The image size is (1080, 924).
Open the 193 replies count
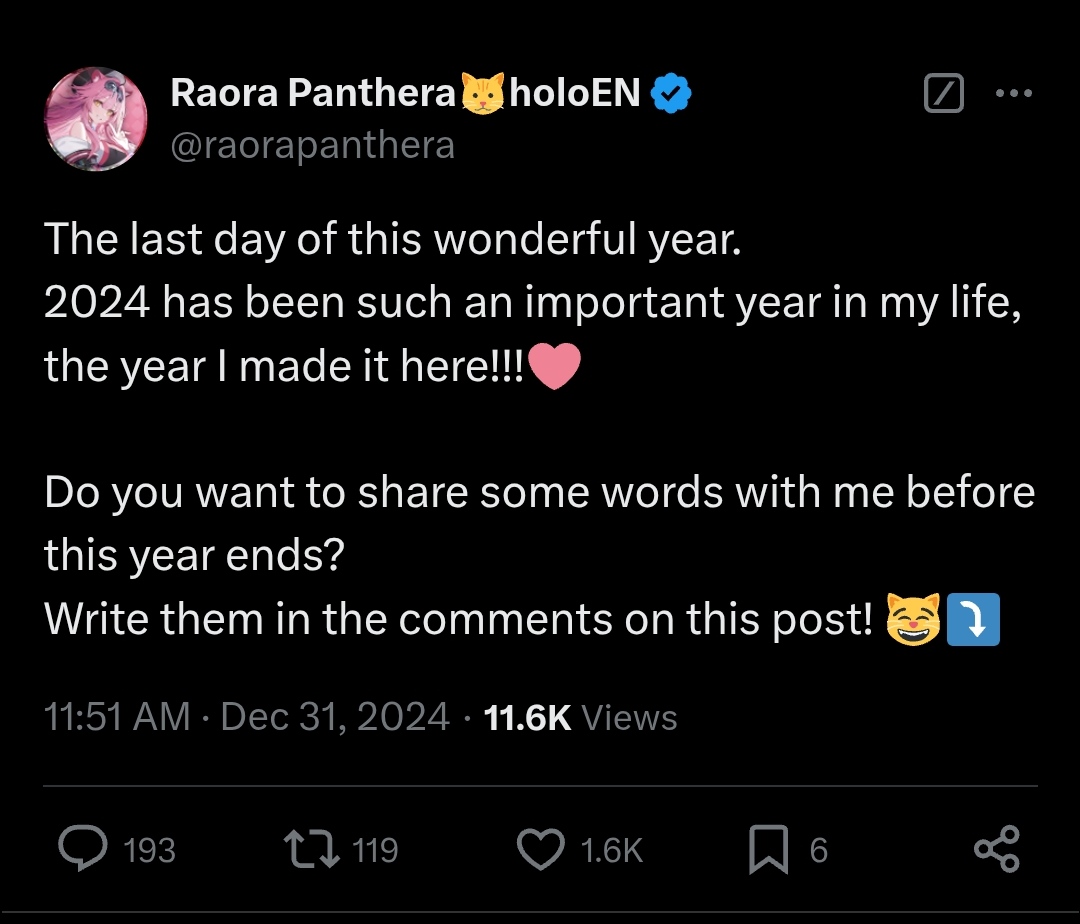tap(148, 851)
